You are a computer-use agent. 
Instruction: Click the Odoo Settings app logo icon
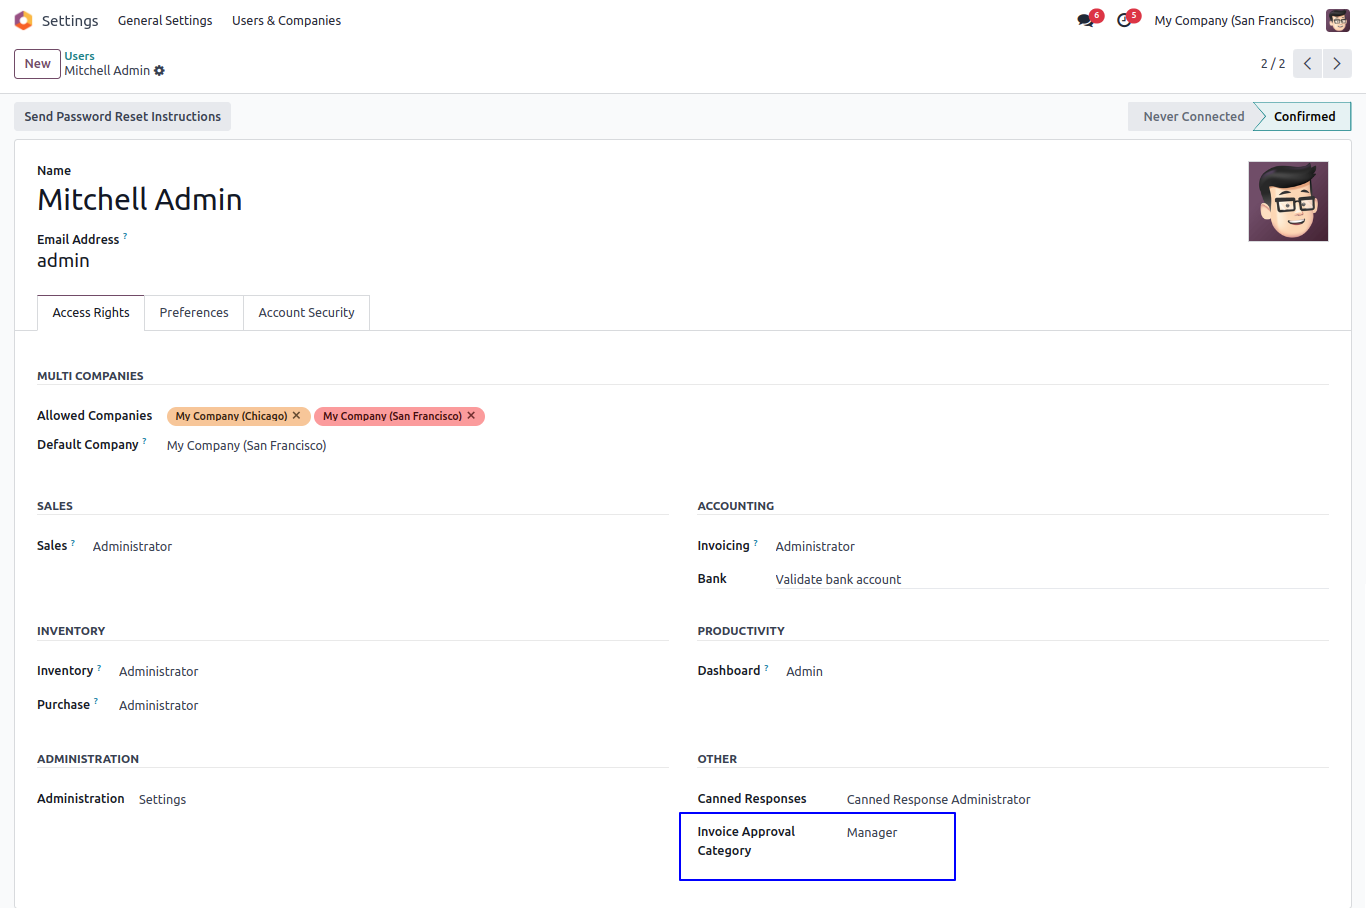(x=23, y=20)
